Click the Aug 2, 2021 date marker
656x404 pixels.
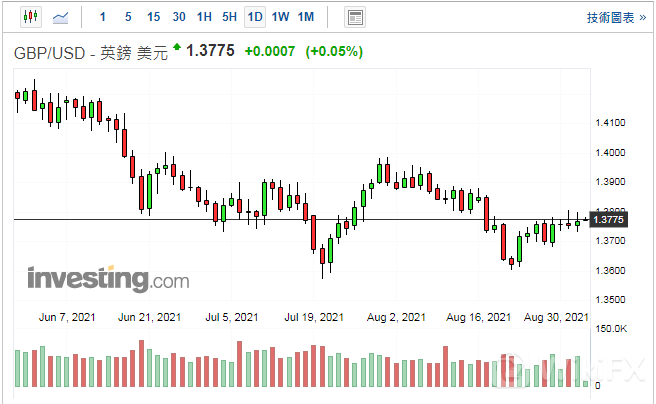(395, 317)
